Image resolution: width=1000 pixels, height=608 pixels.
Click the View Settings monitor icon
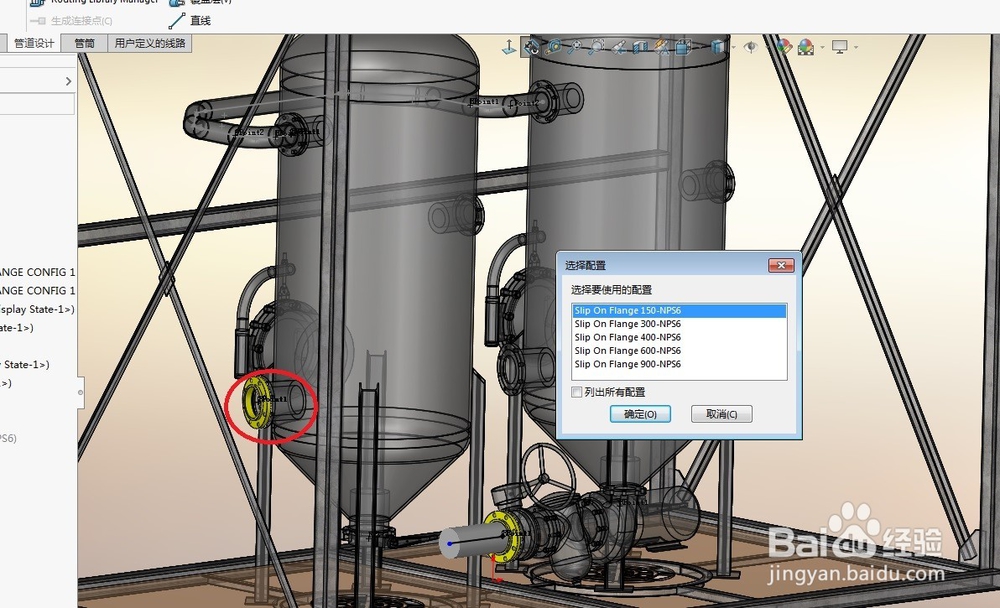[x=839, y=47]
